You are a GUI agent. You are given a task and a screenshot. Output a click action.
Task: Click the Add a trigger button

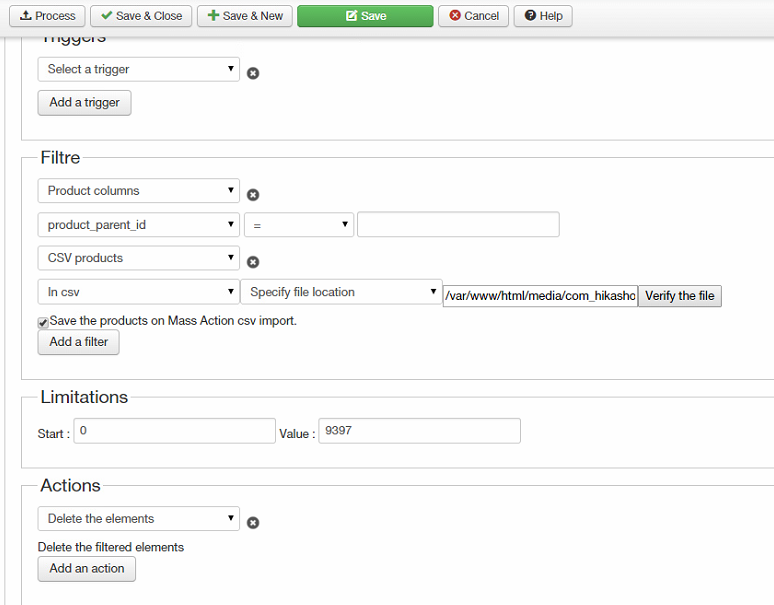click(x=84, y=102)
